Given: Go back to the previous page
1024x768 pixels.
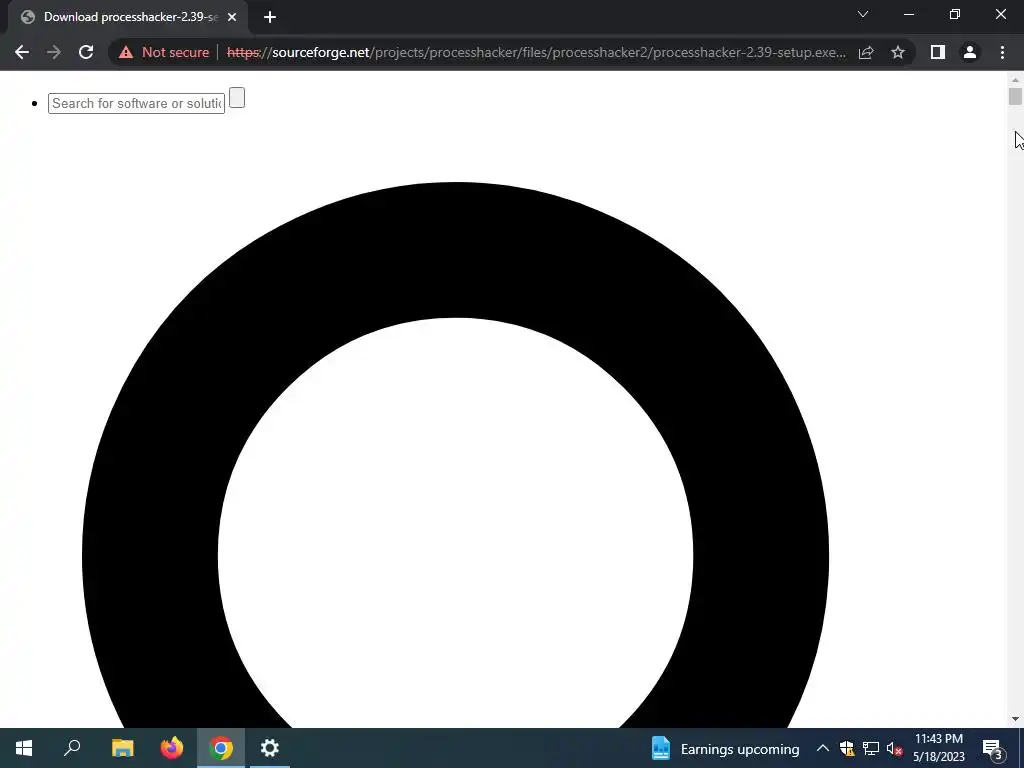Looking at the screenshot, I should (x=22, y=52).
